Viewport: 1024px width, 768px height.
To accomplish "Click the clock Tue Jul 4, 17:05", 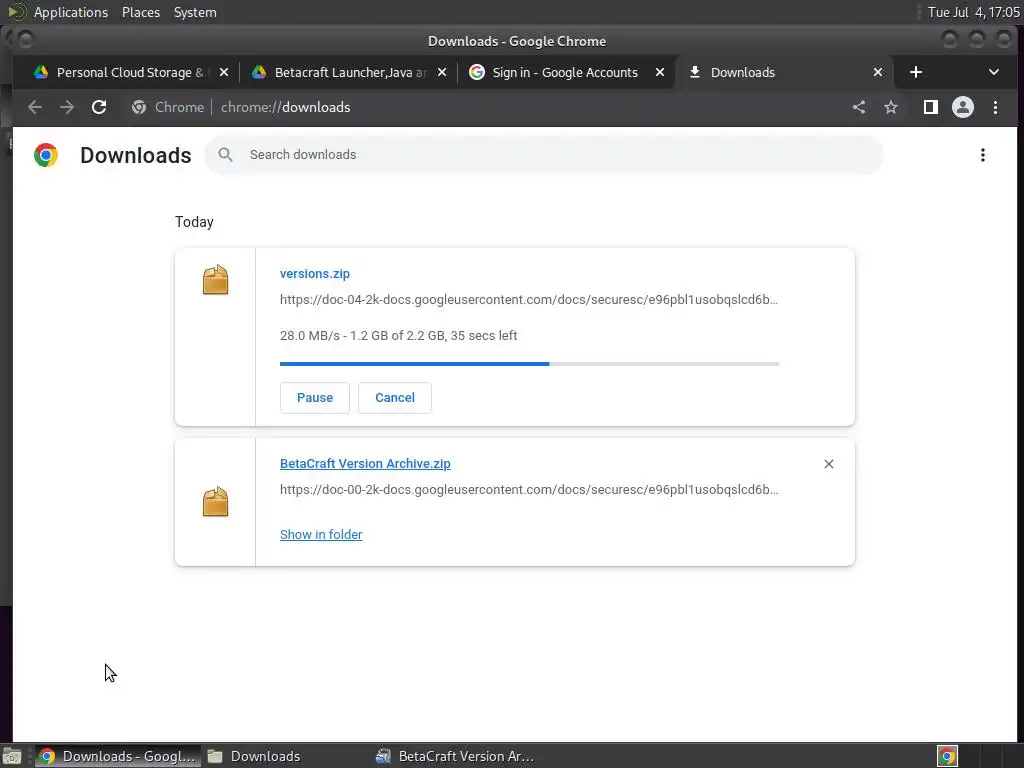I will click(973, 12).
